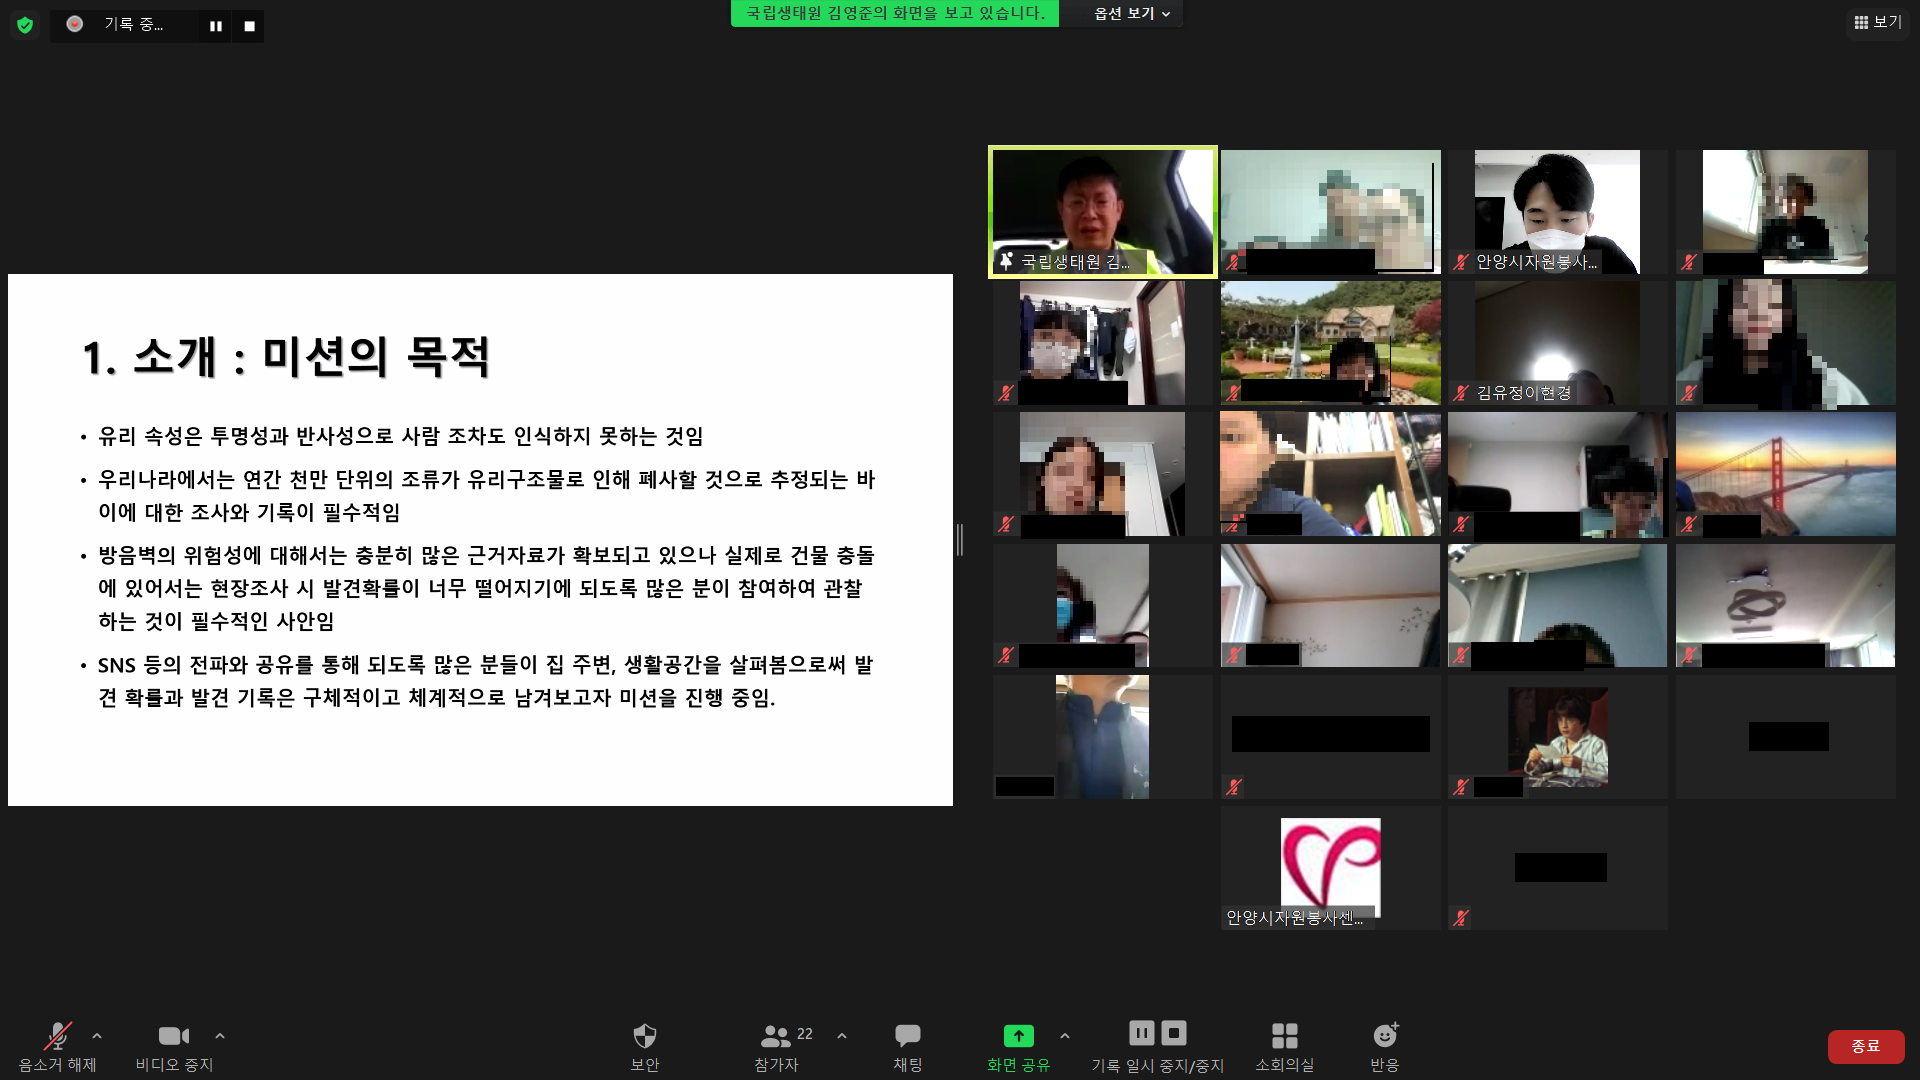Click the green screen-sharing notification banner
The height and width of the screenshot is (1080, 1920).
895,14
